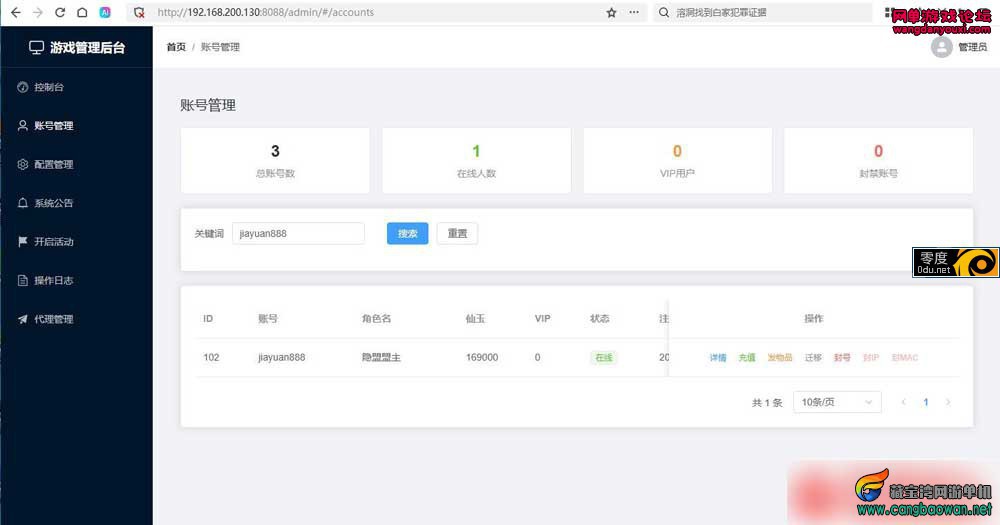The width and height of the screenshot is (1000, 525).
Task: Click the 管理员 avatar icon
Action: (x=941, y=47)
